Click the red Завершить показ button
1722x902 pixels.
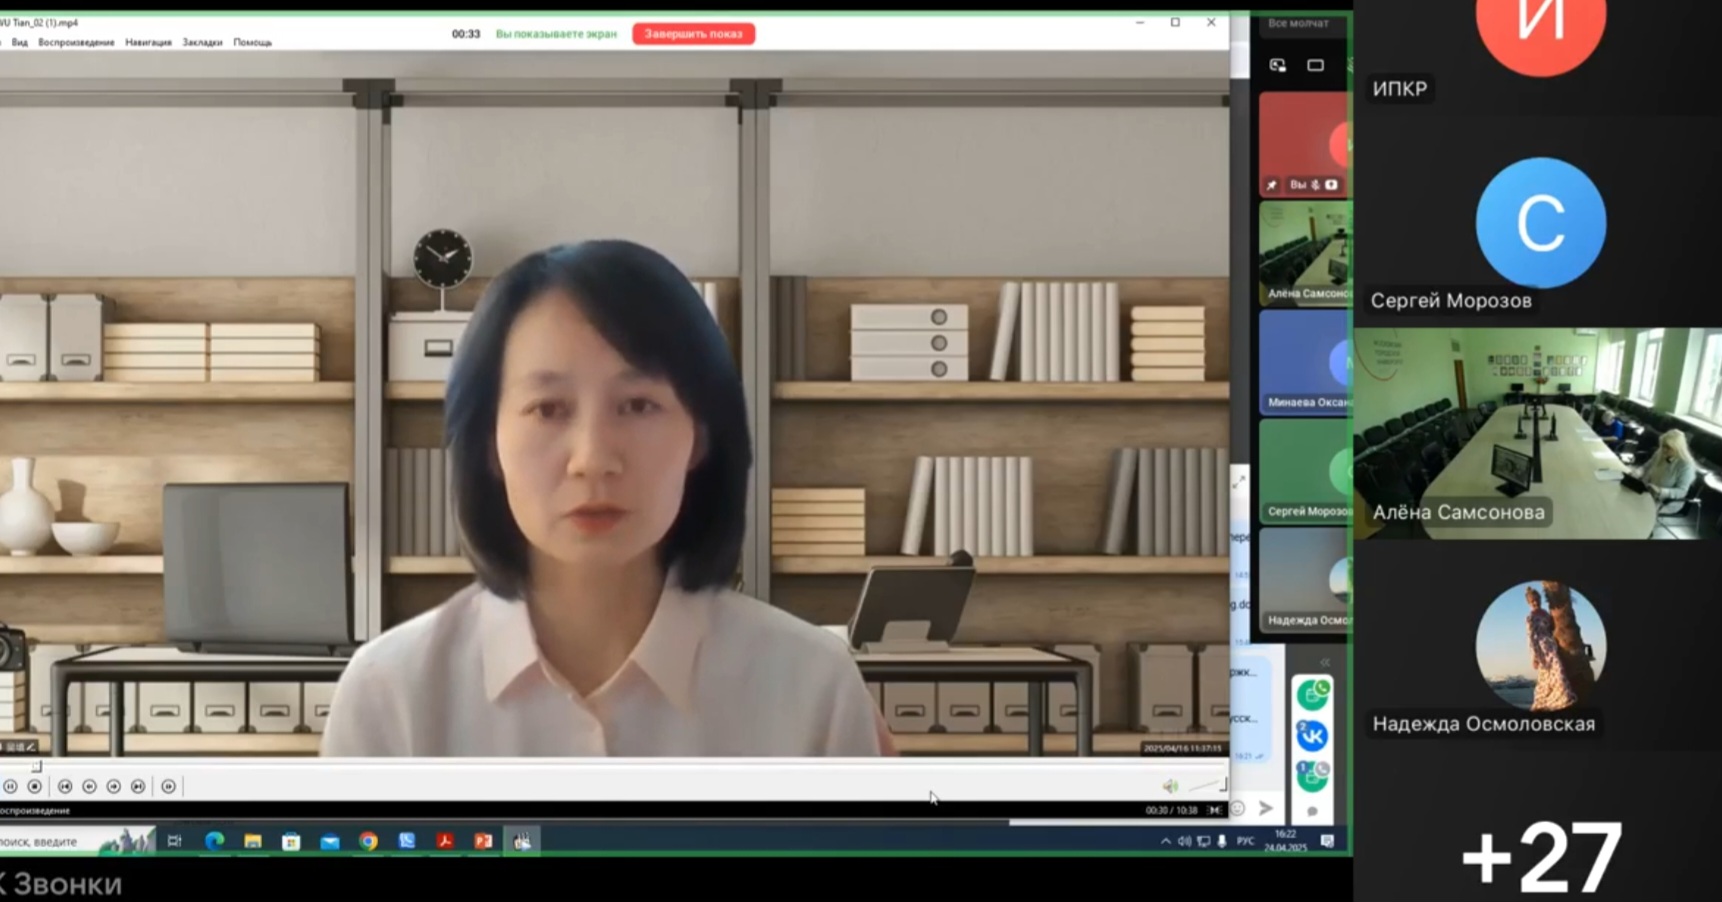[x=693, y=34]
